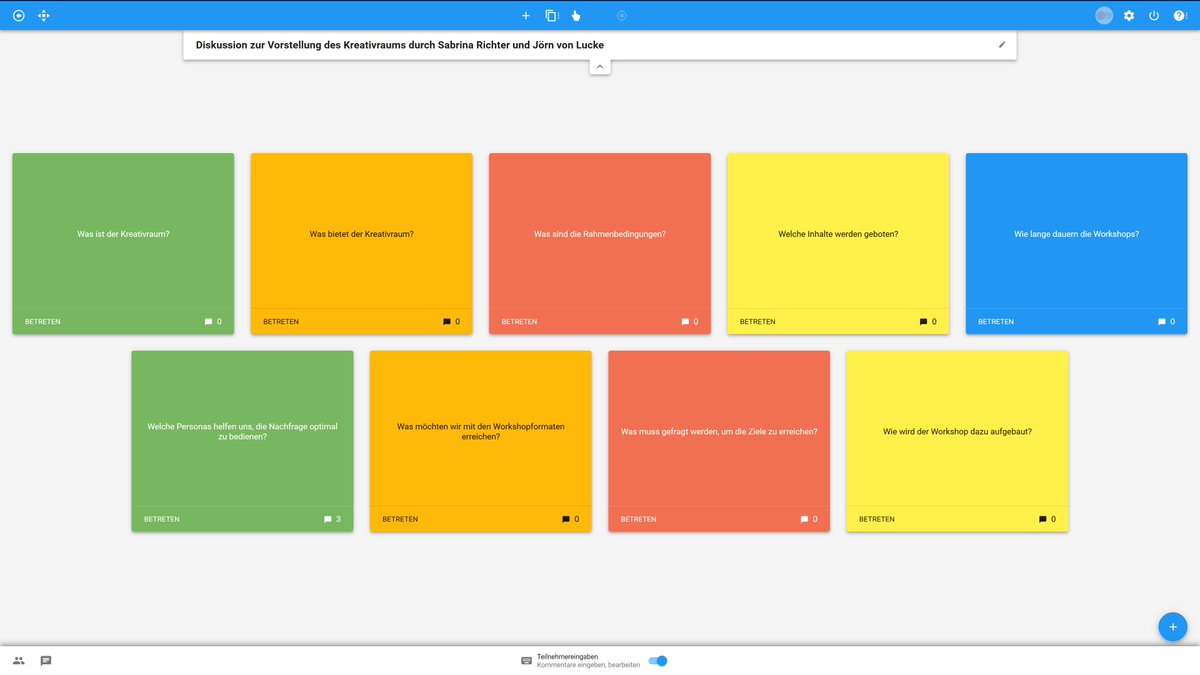Click BETRETEN on Workshopformaten card

(400, 519)
